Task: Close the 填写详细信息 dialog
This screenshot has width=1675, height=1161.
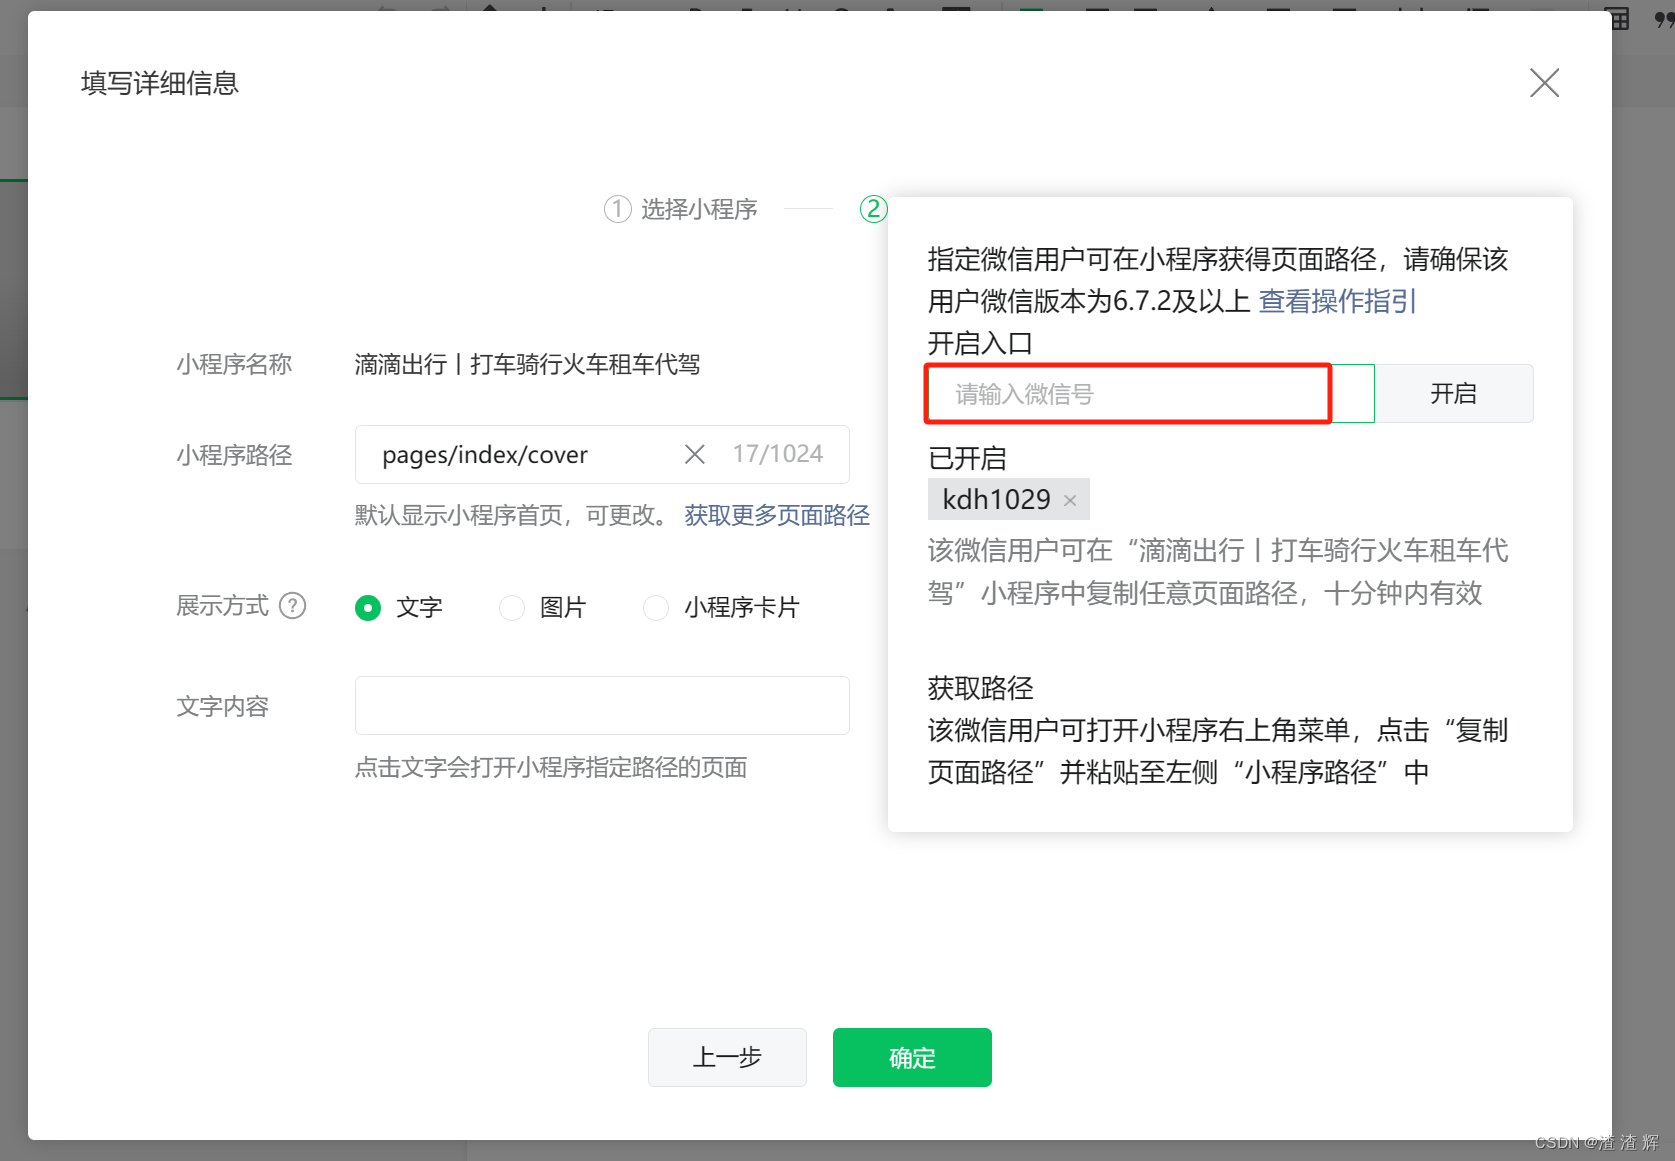Action: (x=1544, y=83)
